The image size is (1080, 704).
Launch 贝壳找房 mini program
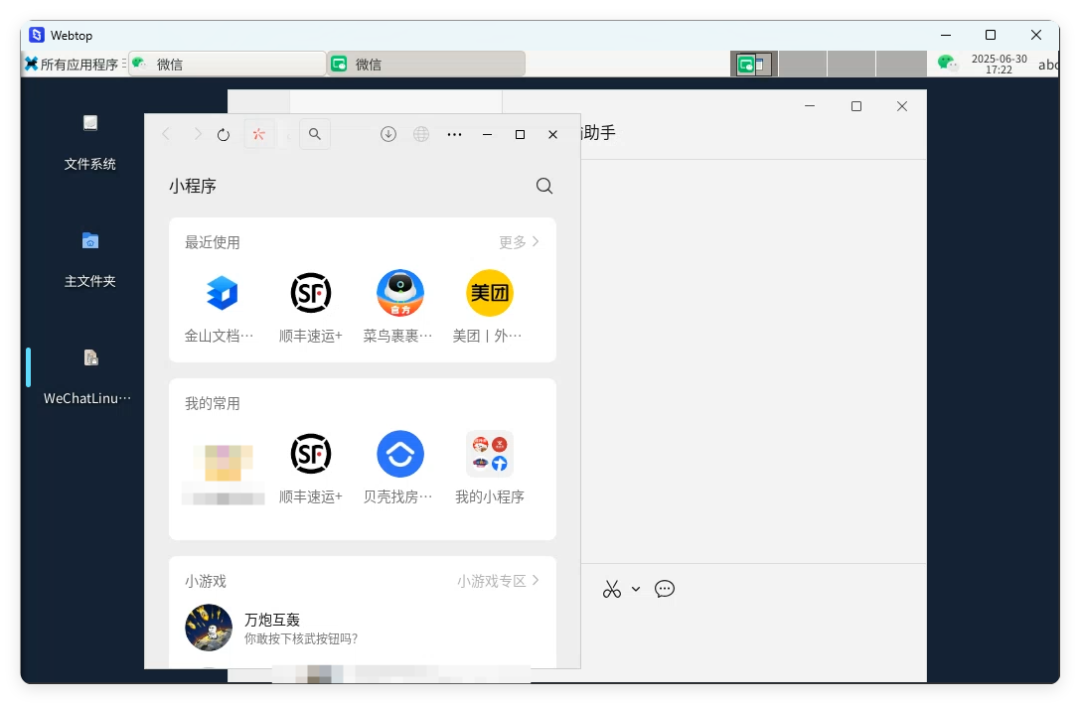coord(399,468)
